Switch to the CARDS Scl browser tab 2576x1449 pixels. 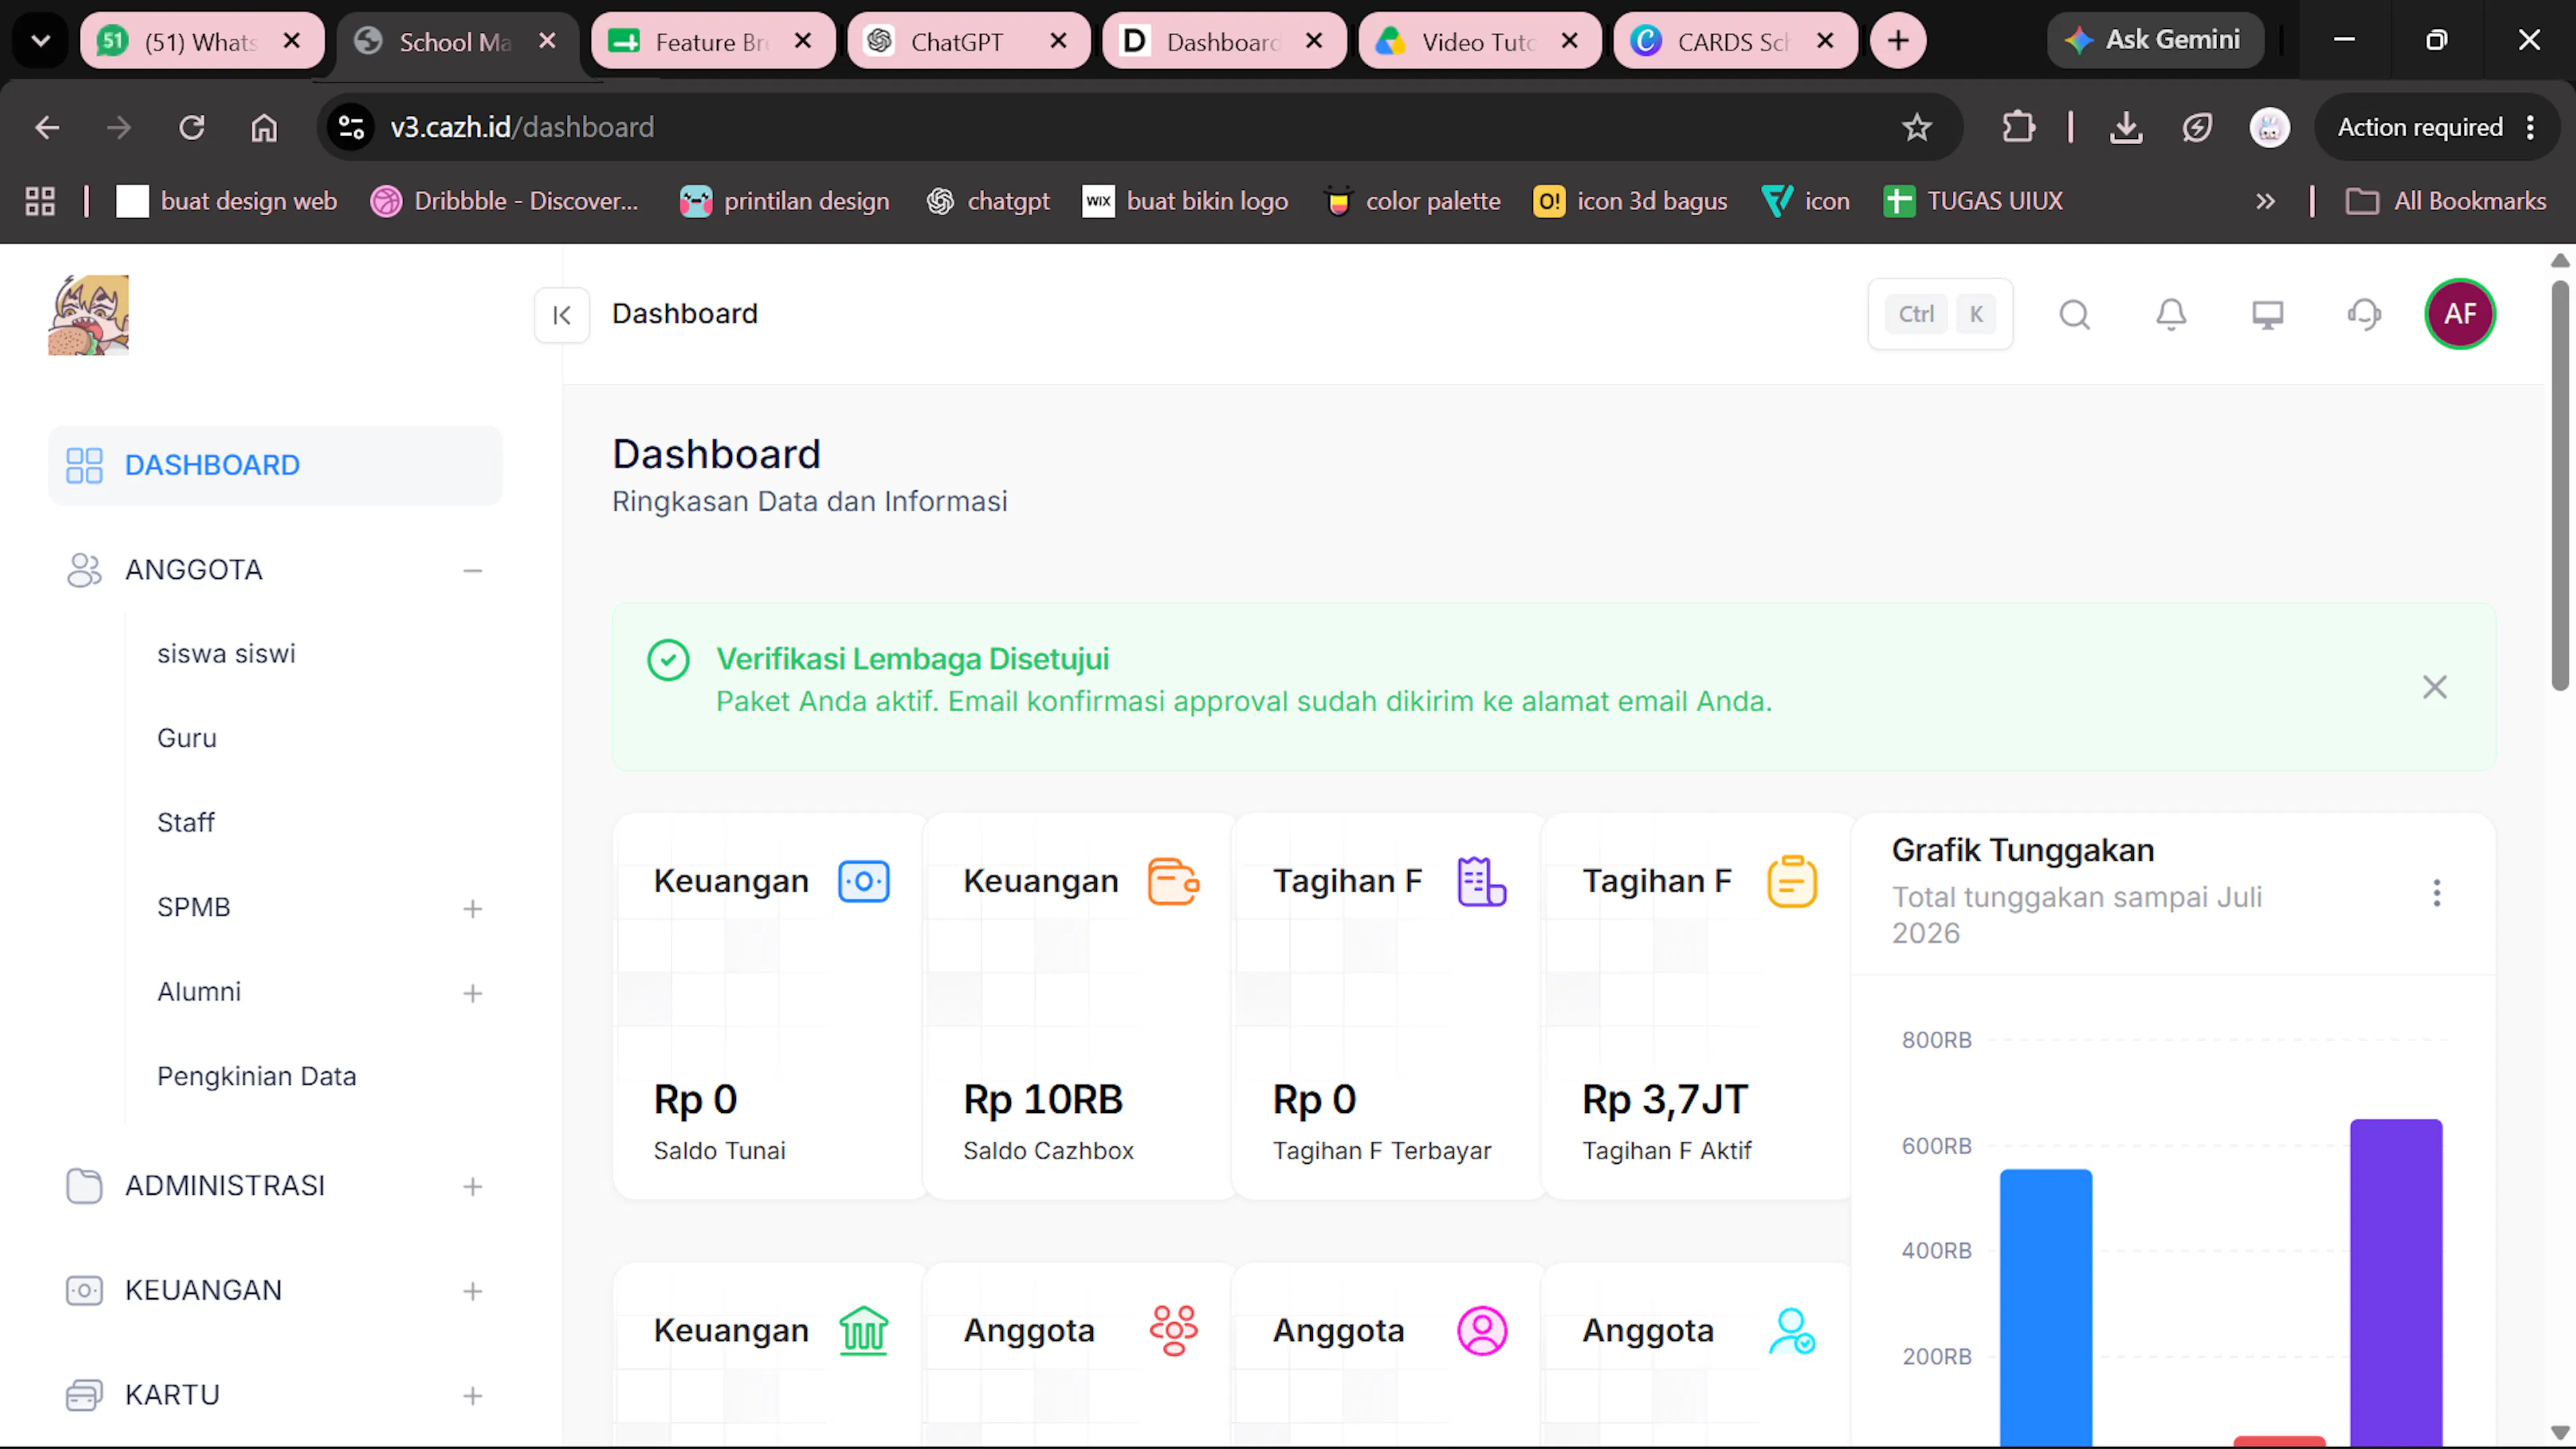click(1735, 41)
